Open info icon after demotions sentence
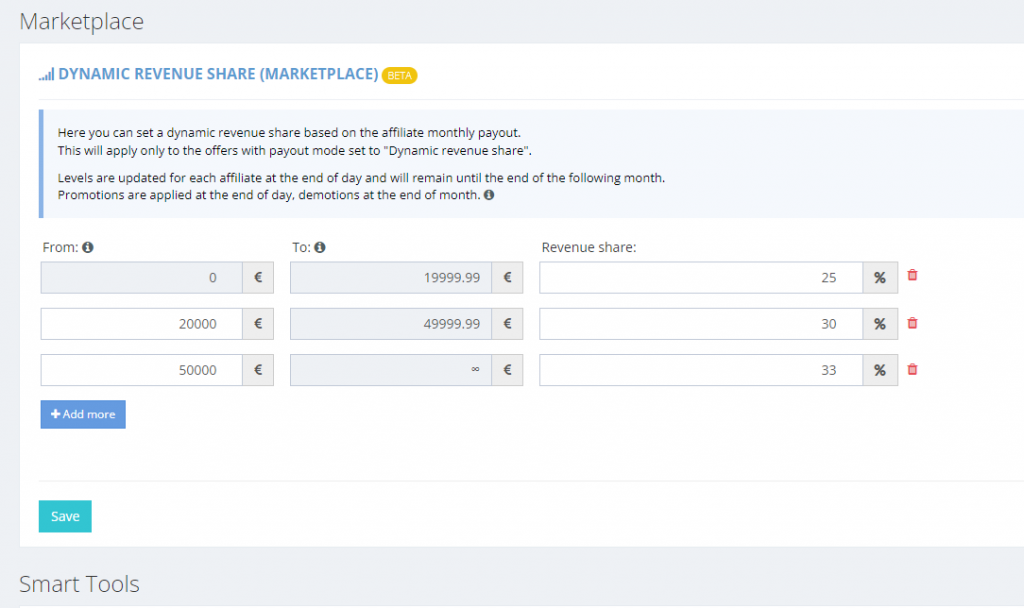Image resolution: width=1024 pixels, height=608 pixels. pos(488,195)
